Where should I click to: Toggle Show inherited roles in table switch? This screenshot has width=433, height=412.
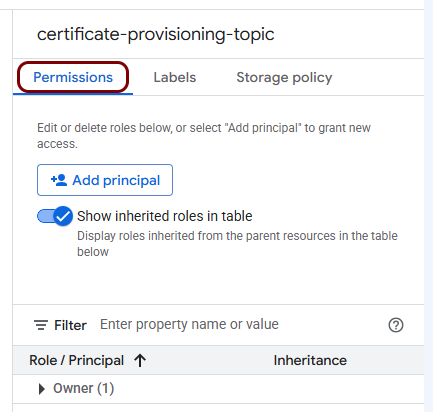pyautogui.click(x=55, y=216)
